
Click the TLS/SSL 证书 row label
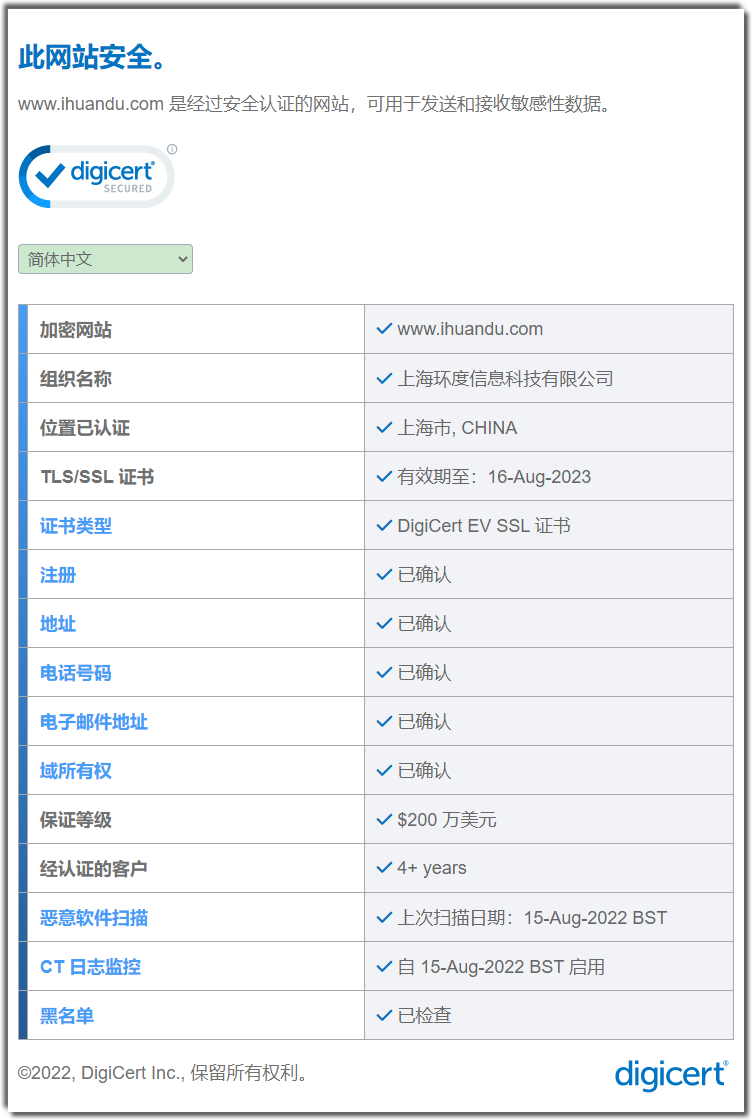pyautogui.click(x=97, y=476)
